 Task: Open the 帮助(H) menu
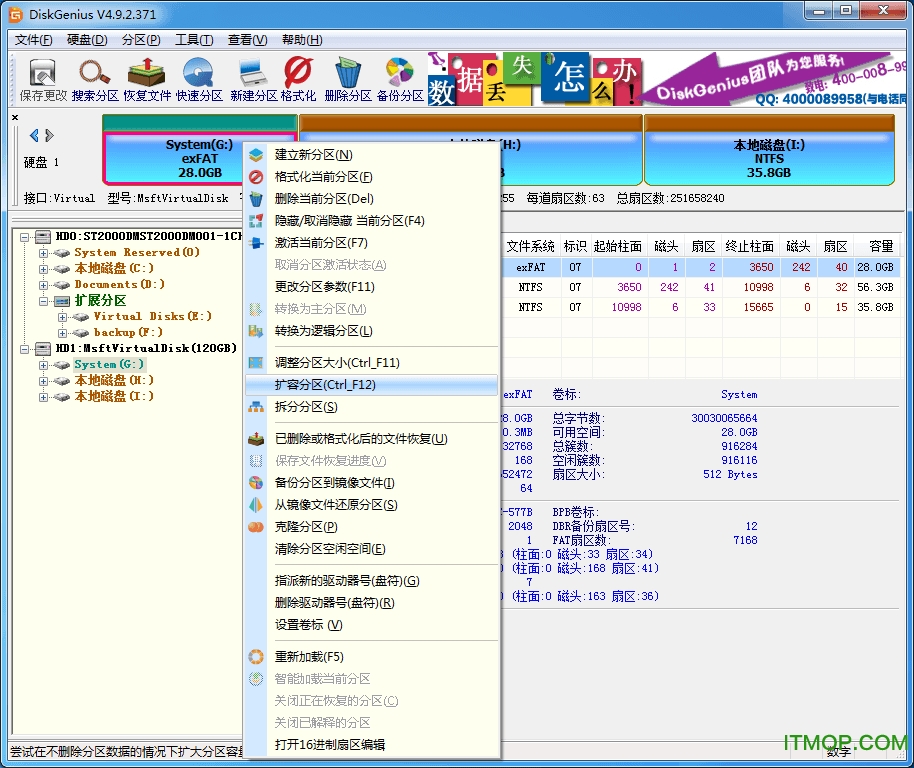click(302, 40)
